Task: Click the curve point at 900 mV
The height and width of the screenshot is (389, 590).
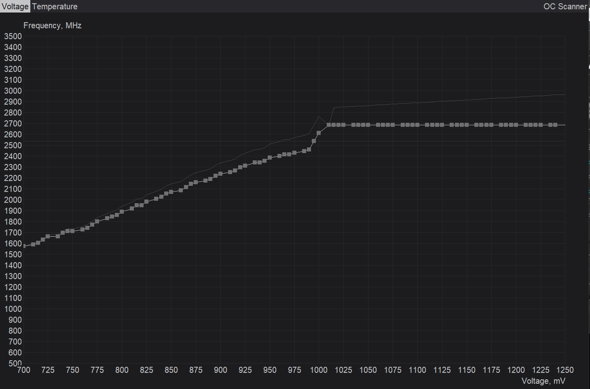Action: pyautogui.click(x=220, y=173)
